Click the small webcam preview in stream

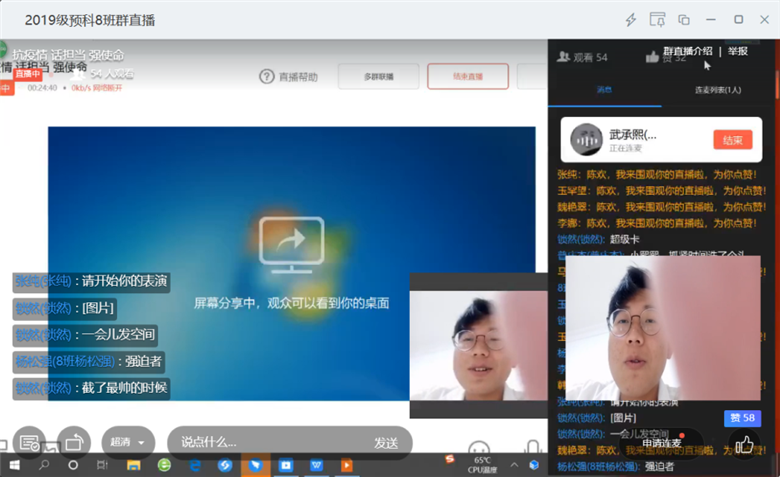pos(479,345)
